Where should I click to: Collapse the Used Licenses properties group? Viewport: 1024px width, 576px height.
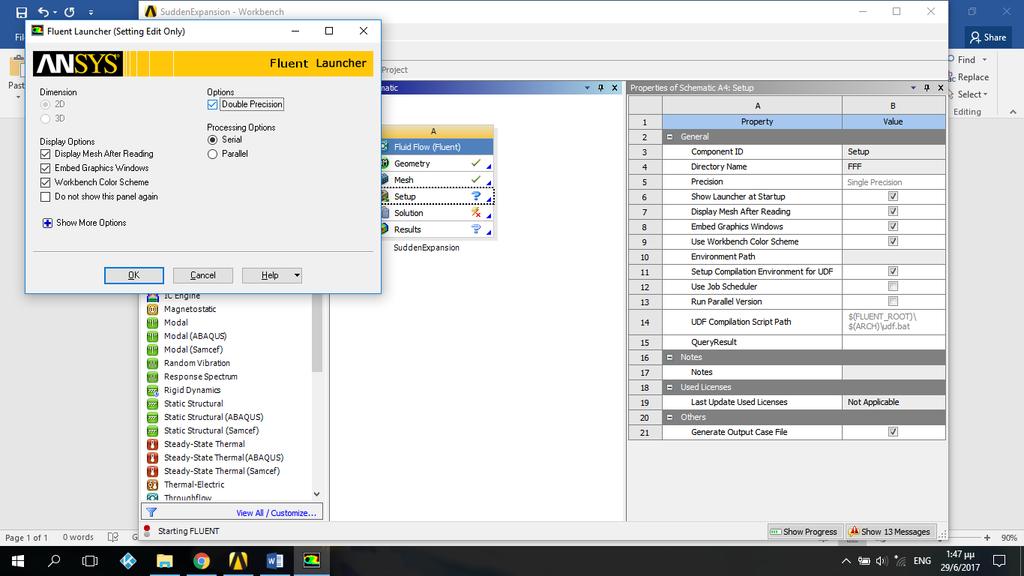coord(669,387)
